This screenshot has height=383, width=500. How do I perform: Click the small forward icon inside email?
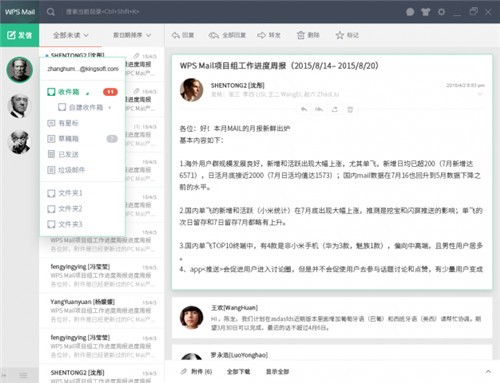tap(335, 109)
